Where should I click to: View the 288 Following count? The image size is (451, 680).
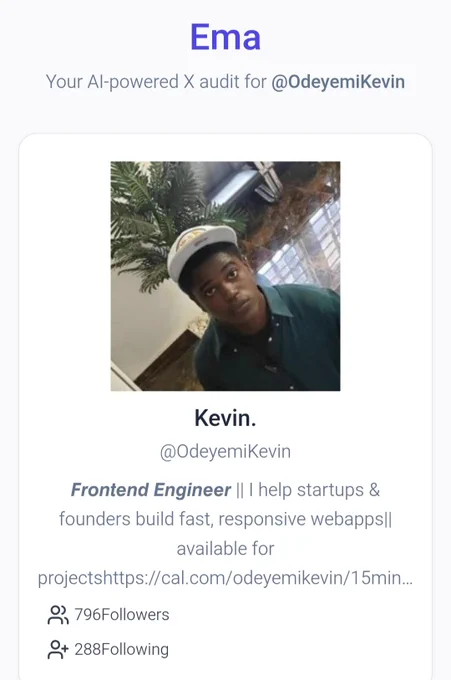(x=121, y=650)
